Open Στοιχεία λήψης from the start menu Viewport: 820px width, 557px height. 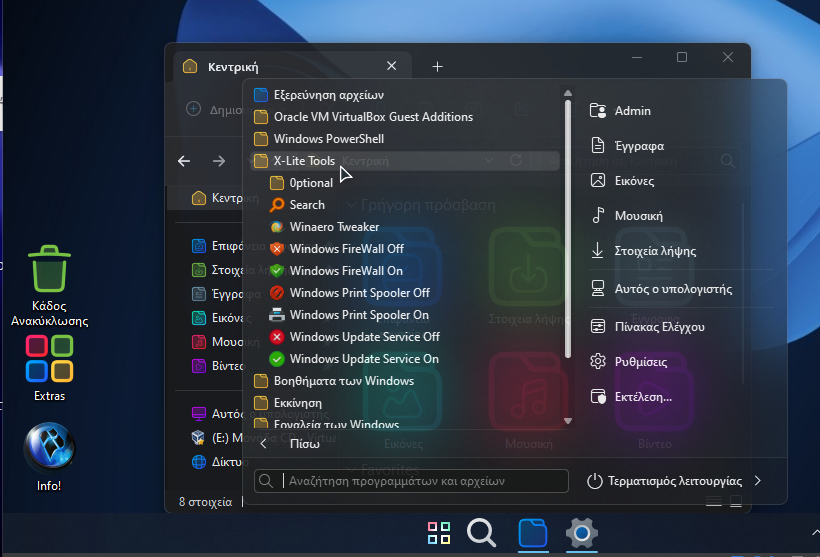click(x=643, y=251)
